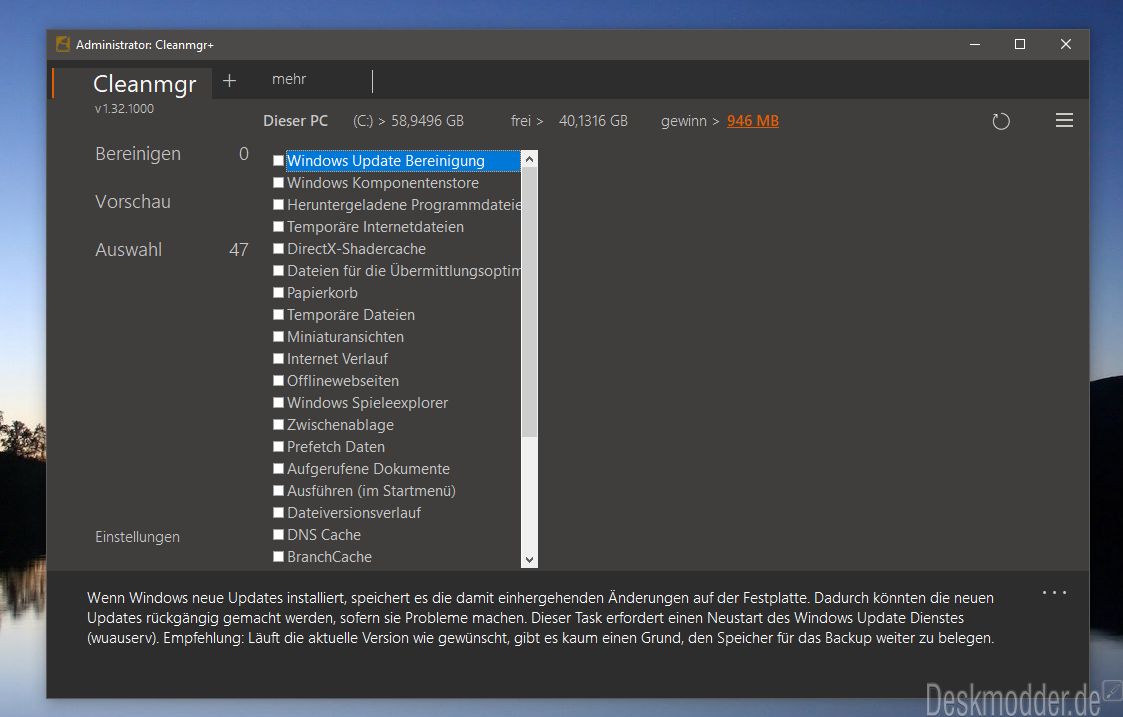Toggle the Internet Verlauf checkbox
The height and width of the screenshot is (717, 1123).
[279, 358]
